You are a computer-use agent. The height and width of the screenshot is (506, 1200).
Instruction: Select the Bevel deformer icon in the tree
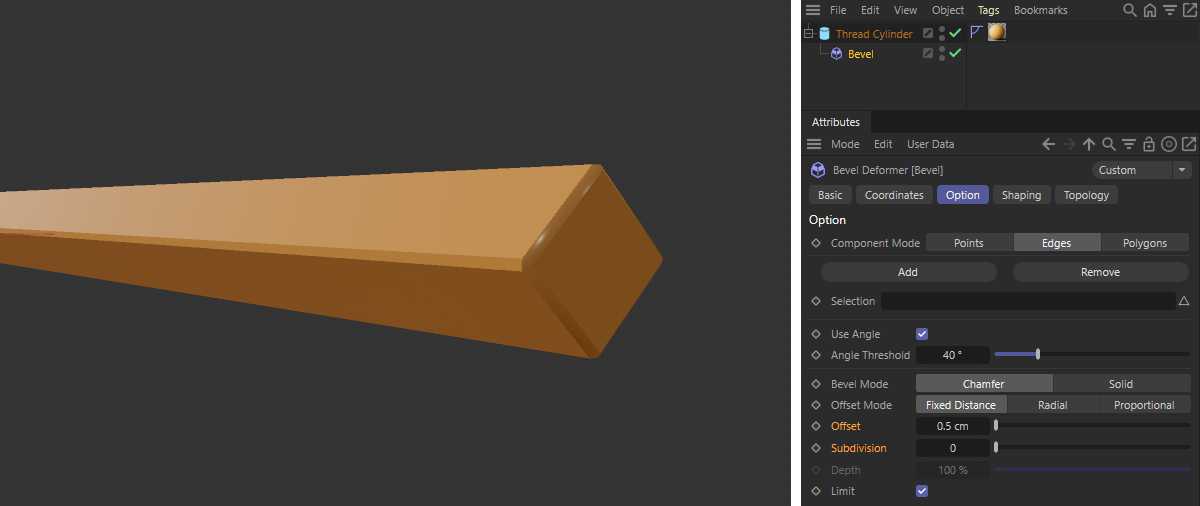836,54
